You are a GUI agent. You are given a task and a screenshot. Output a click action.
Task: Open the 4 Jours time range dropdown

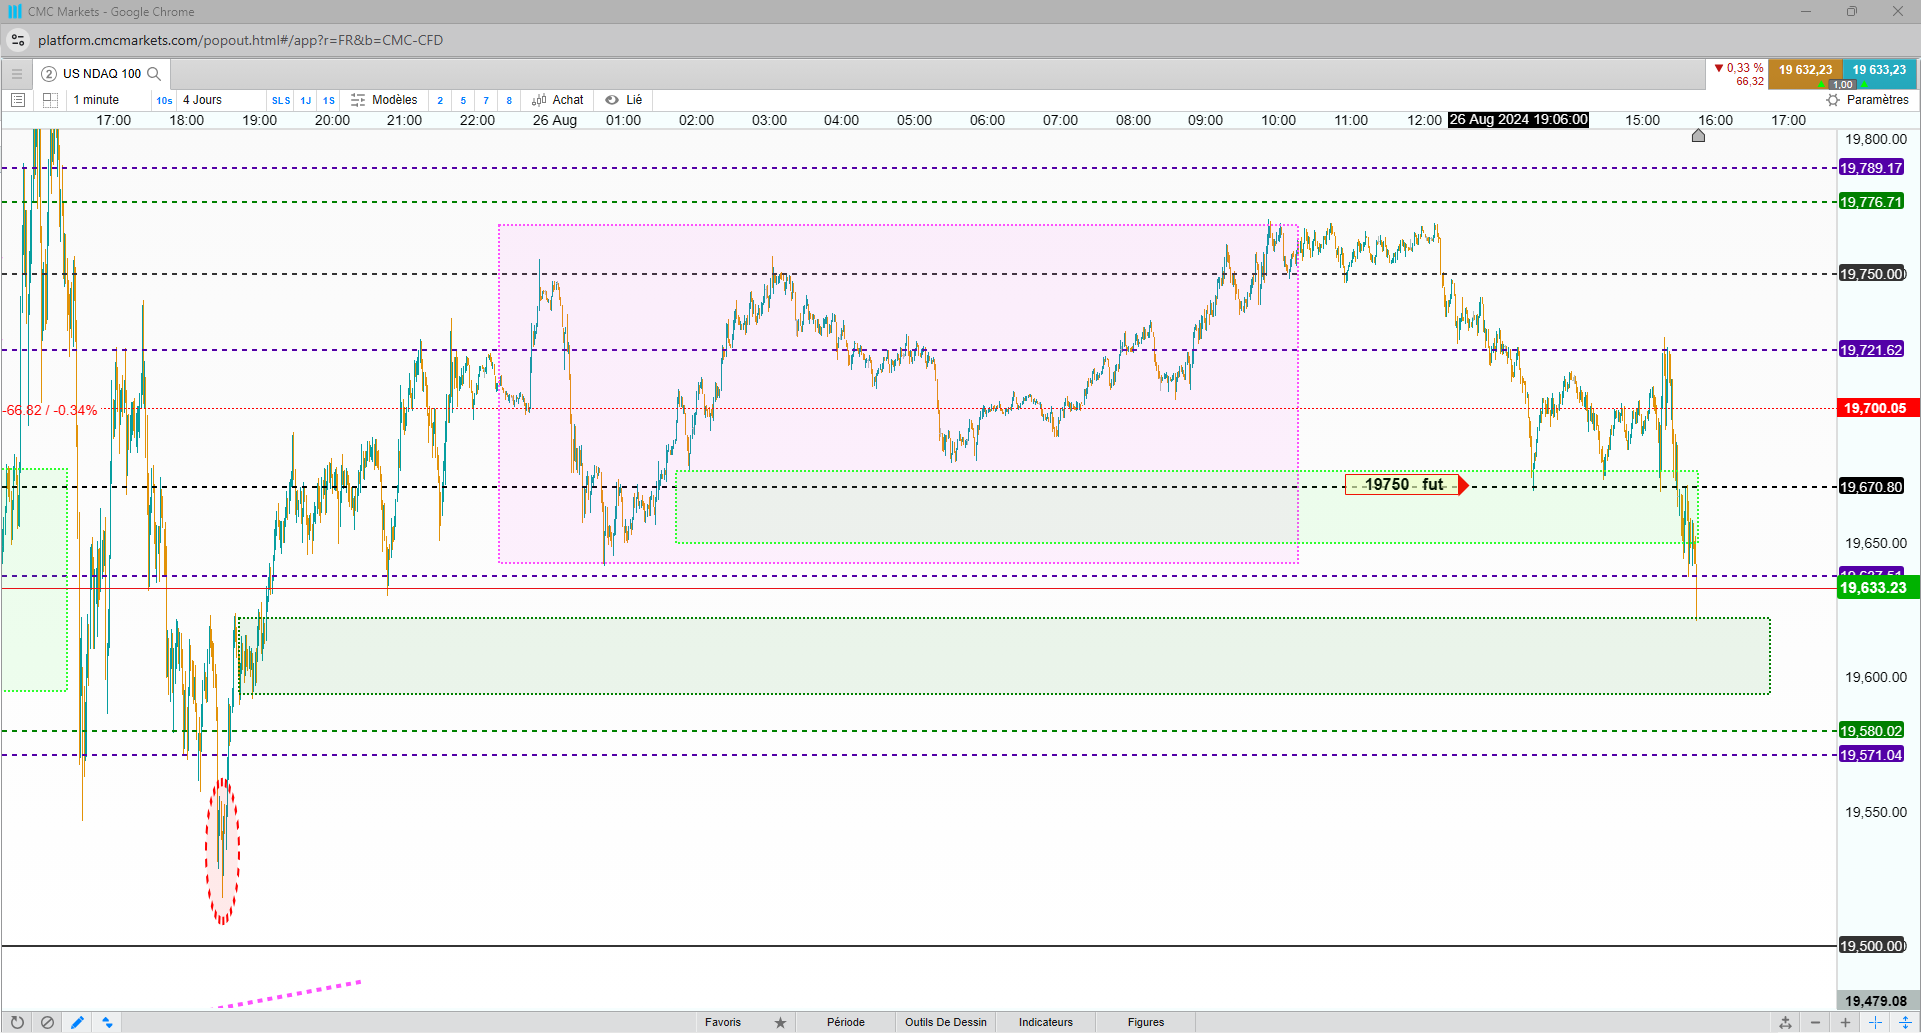pyautogui.click(x=202, y=100)
